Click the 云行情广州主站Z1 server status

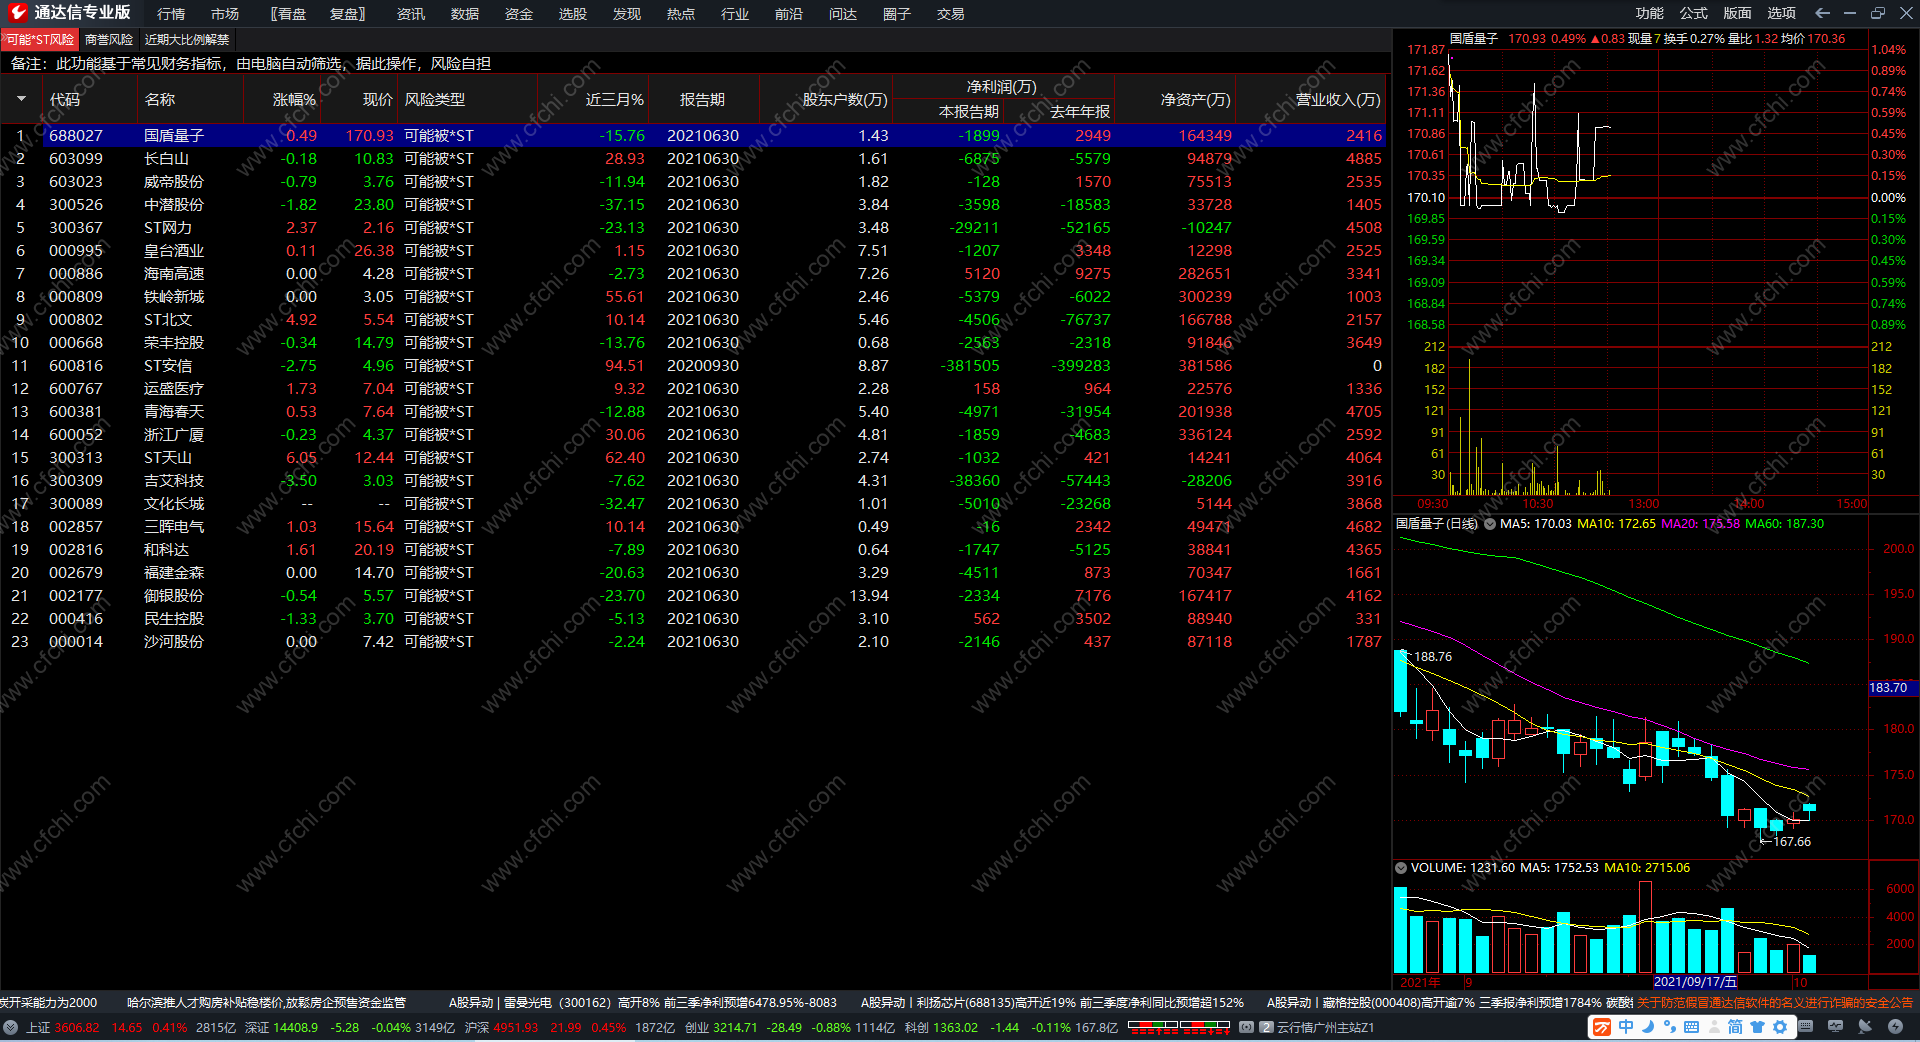click(x=1326, y=1027)
